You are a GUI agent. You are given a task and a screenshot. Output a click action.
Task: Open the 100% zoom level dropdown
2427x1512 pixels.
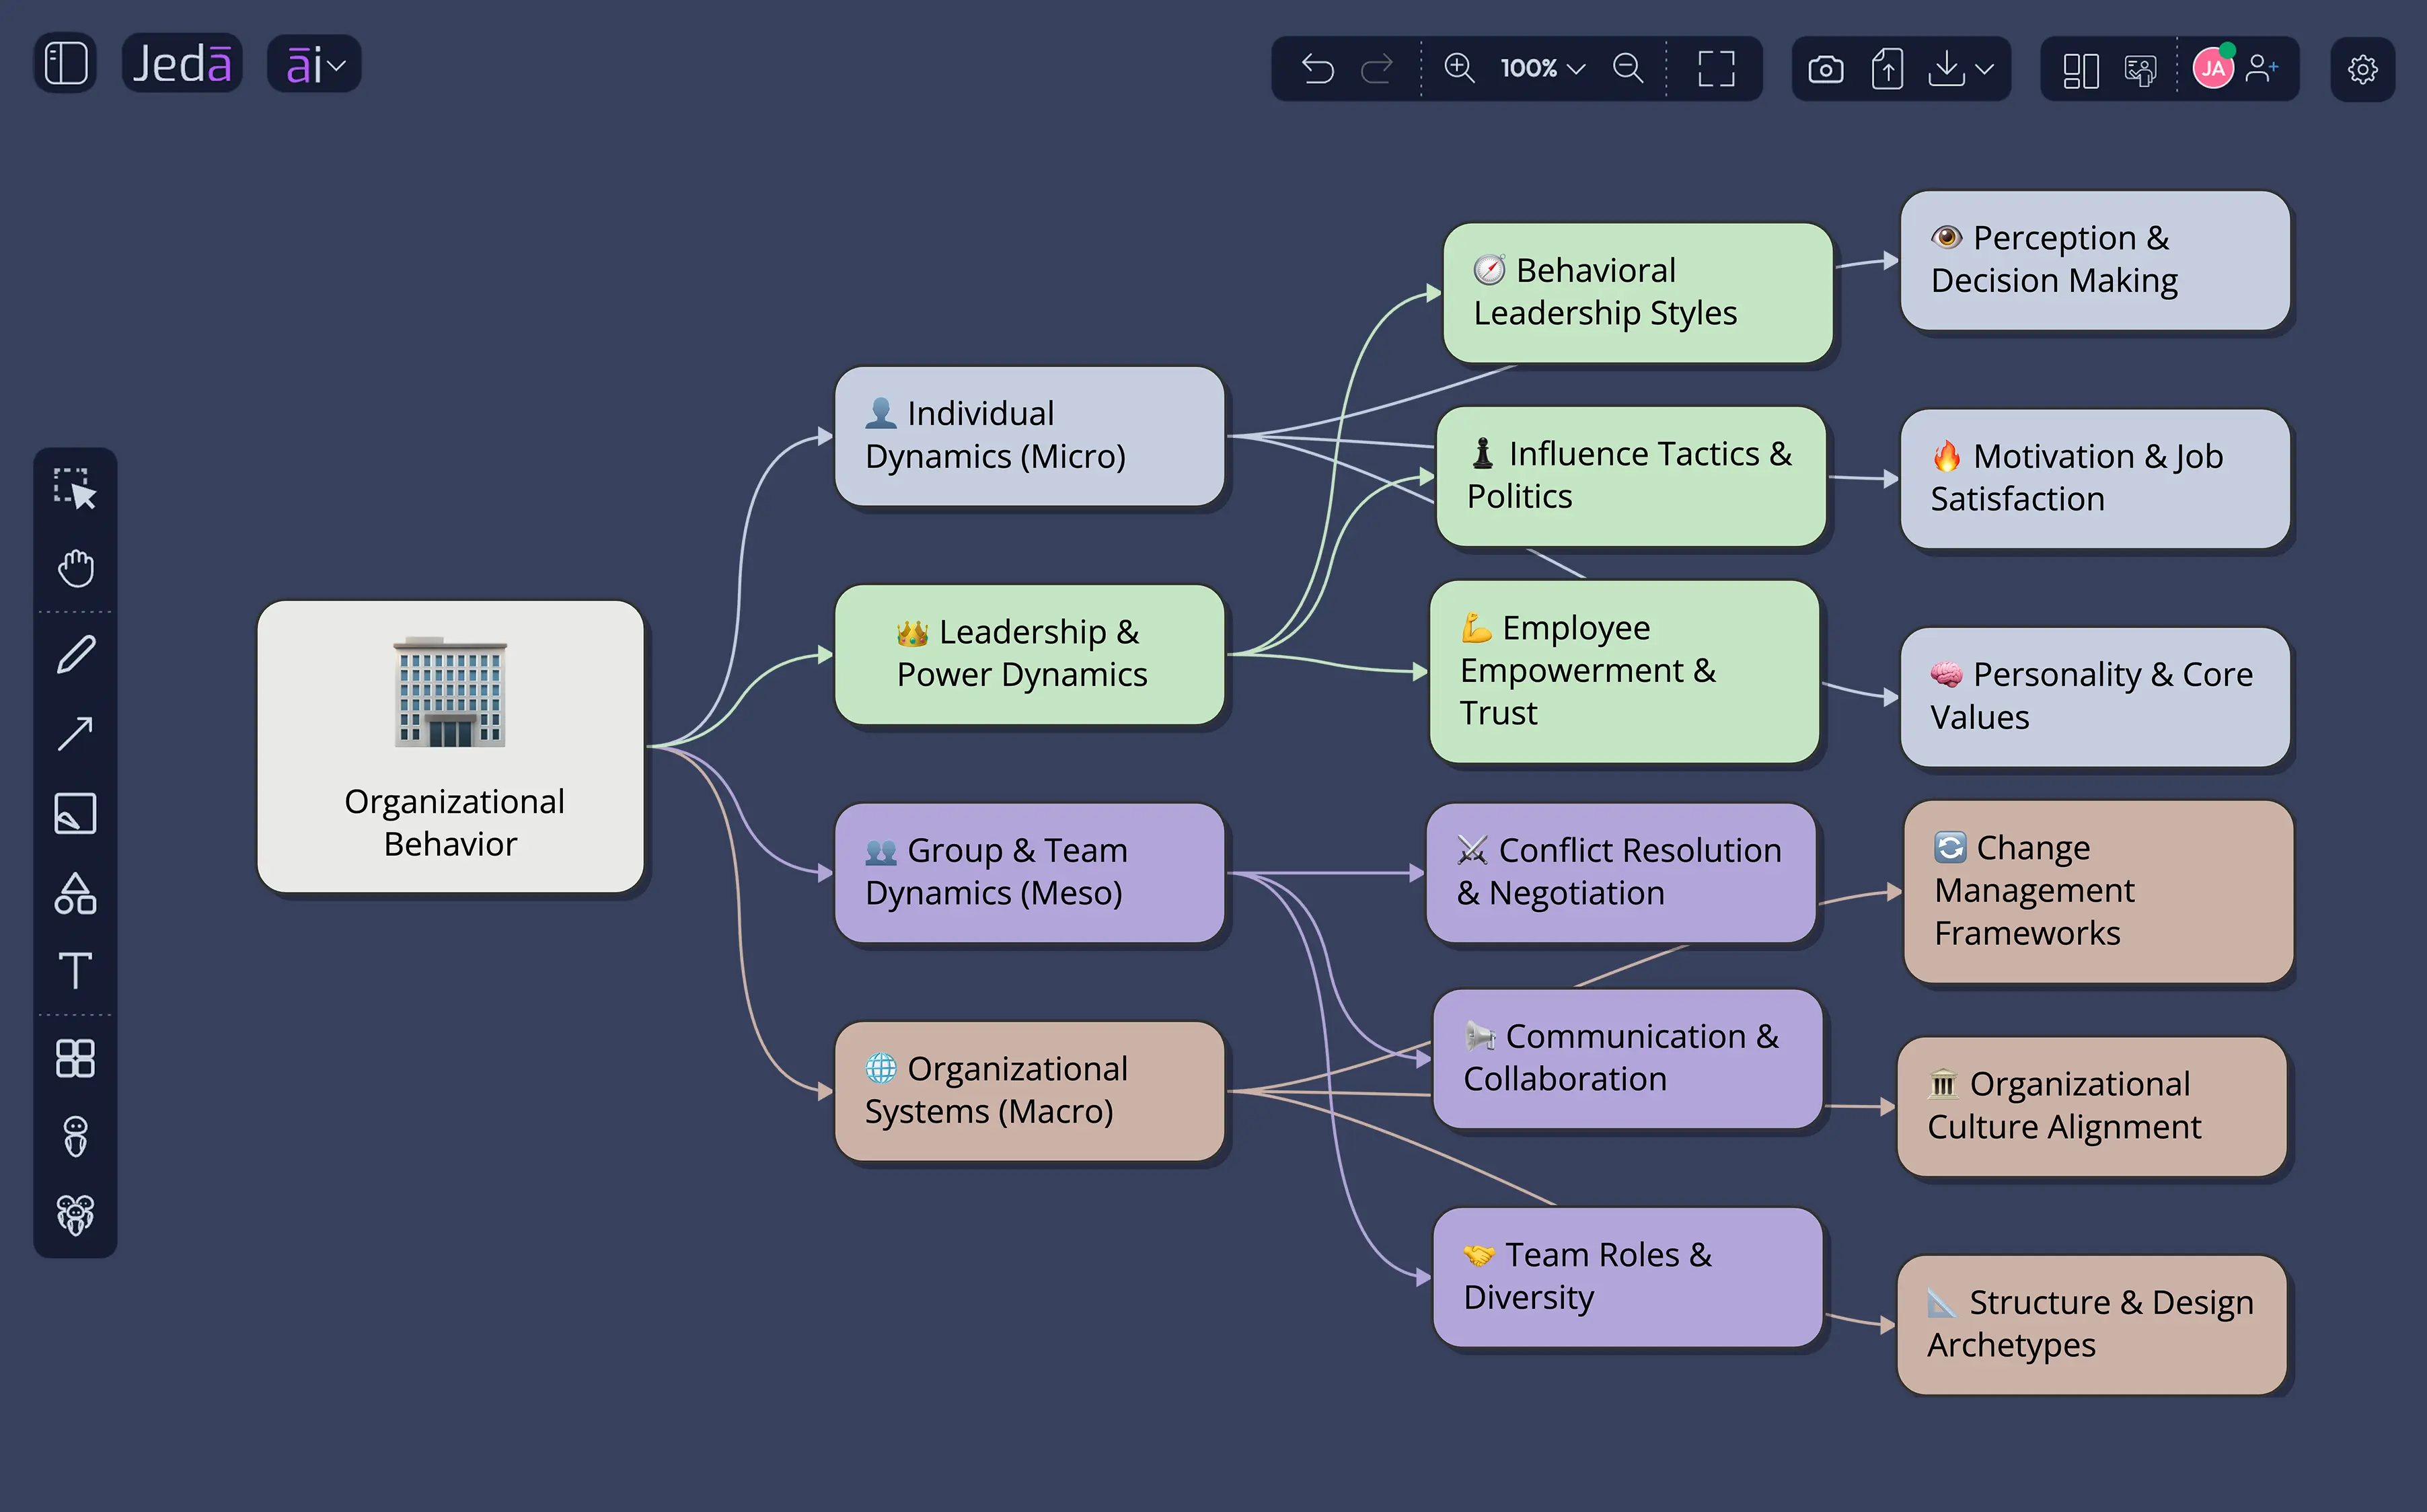point(1542,68)
